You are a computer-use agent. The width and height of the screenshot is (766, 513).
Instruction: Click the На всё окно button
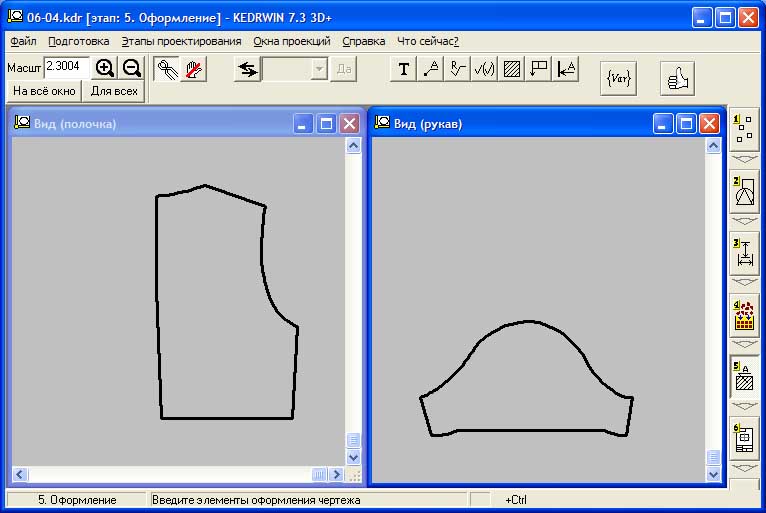[x=44, y=91]
